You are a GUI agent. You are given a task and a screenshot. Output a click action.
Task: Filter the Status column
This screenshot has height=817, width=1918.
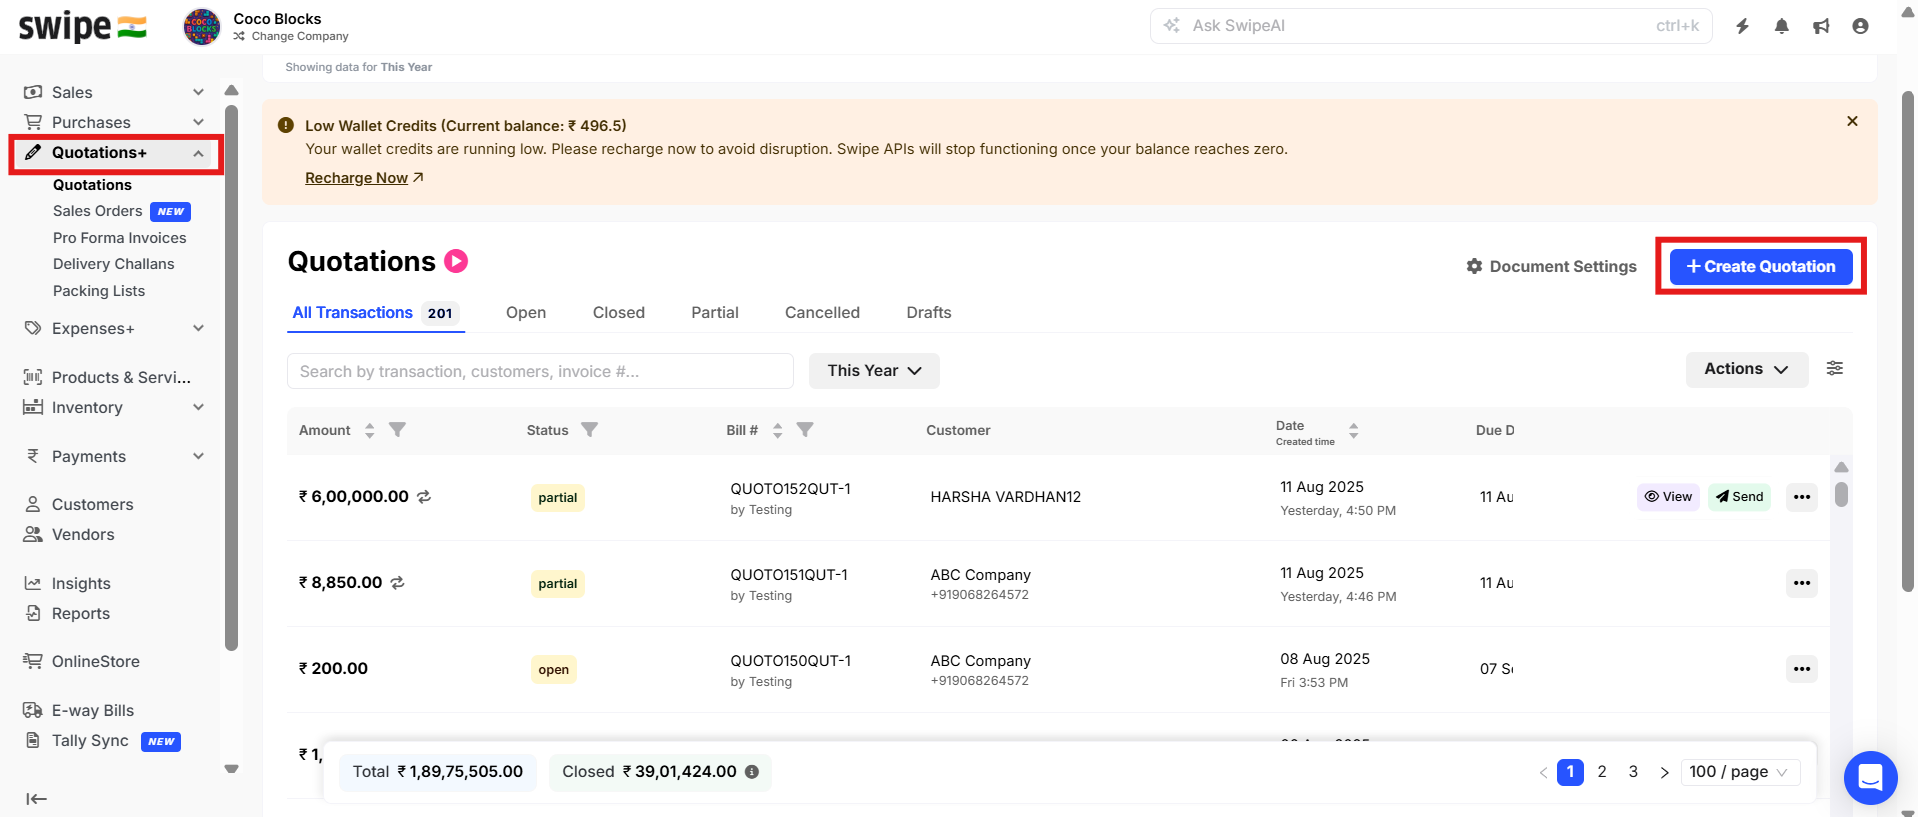tap(589, 430)
